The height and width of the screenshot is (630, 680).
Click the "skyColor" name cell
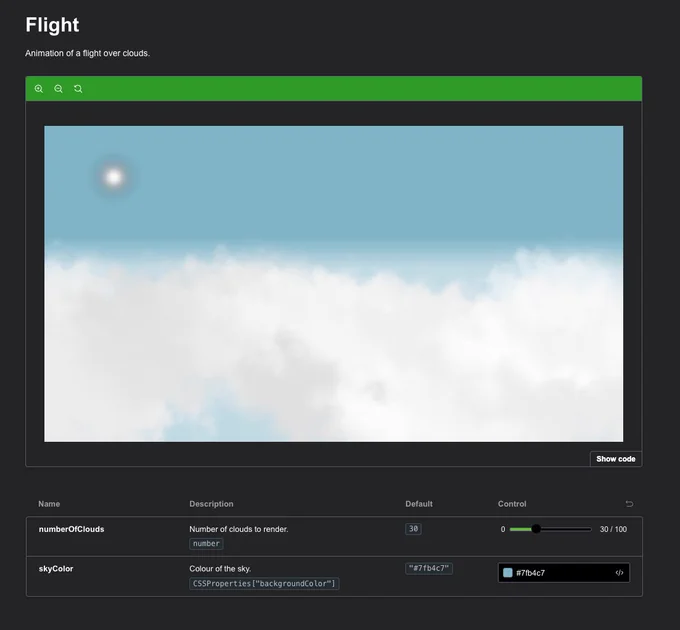56,568
